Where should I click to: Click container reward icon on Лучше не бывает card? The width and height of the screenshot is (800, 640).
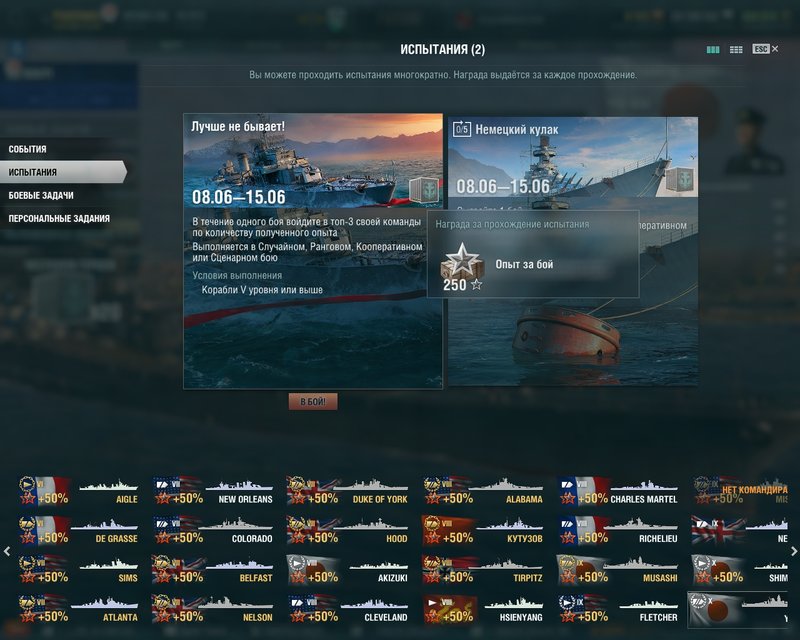coord(423,190)
